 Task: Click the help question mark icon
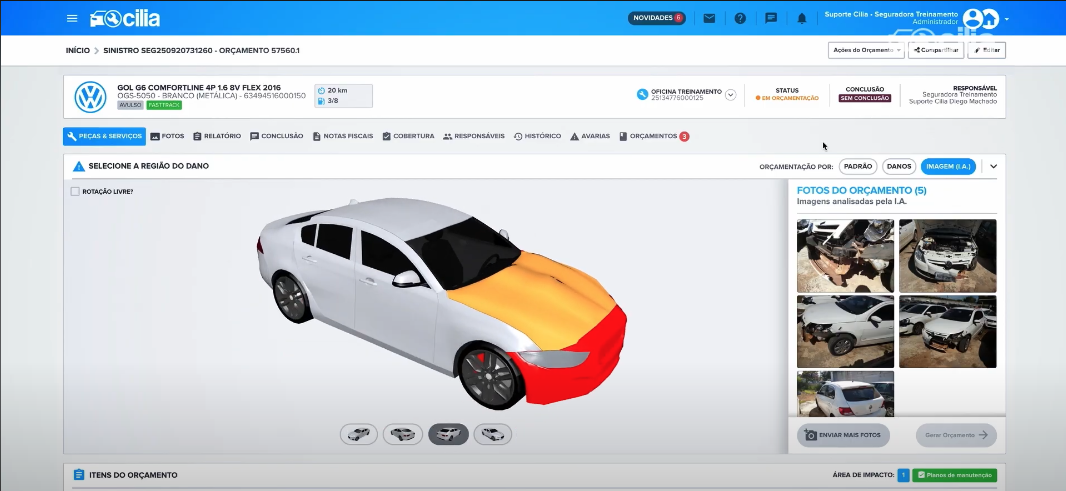740,18
